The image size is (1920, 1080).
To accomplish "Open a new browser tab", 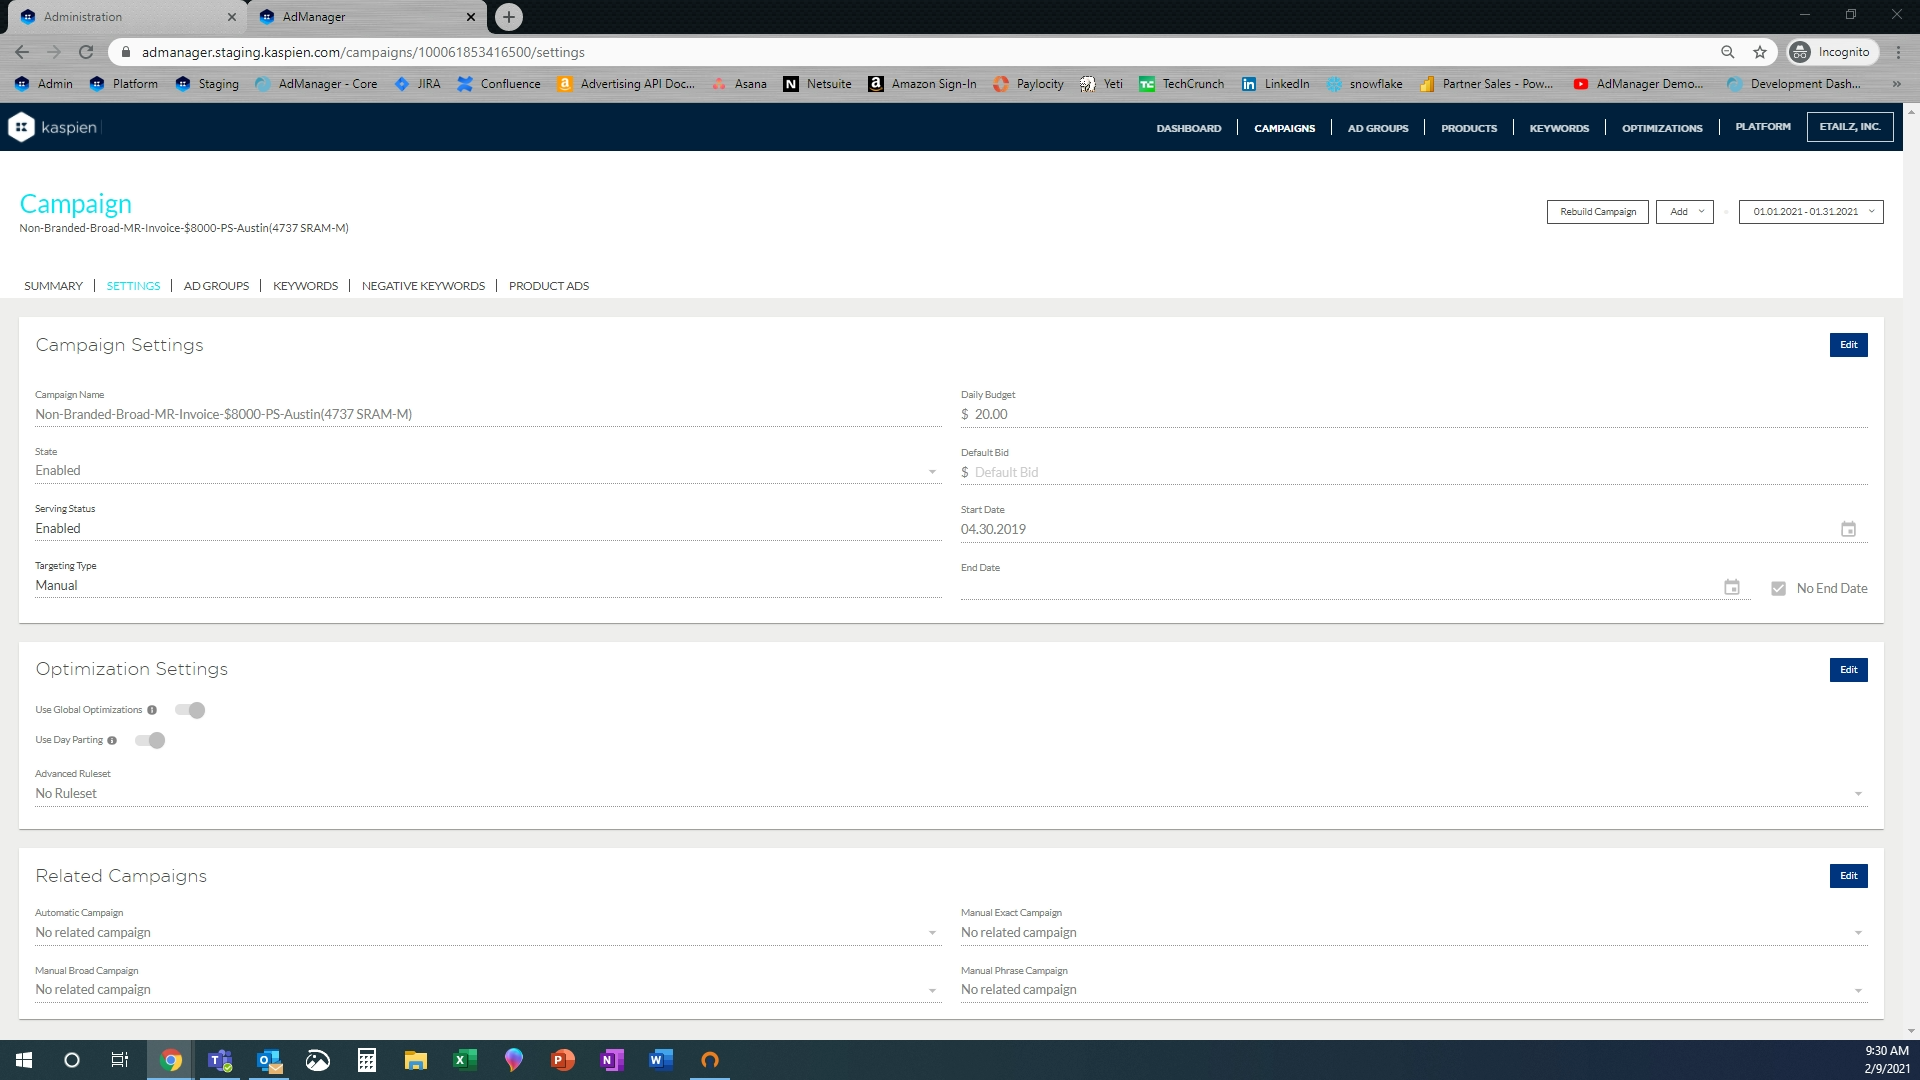I will (509, 17).
